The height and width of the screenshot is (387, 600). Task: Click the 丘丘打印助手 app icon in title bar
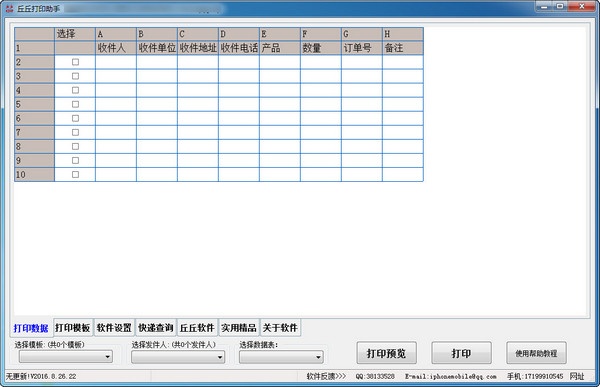10,8
